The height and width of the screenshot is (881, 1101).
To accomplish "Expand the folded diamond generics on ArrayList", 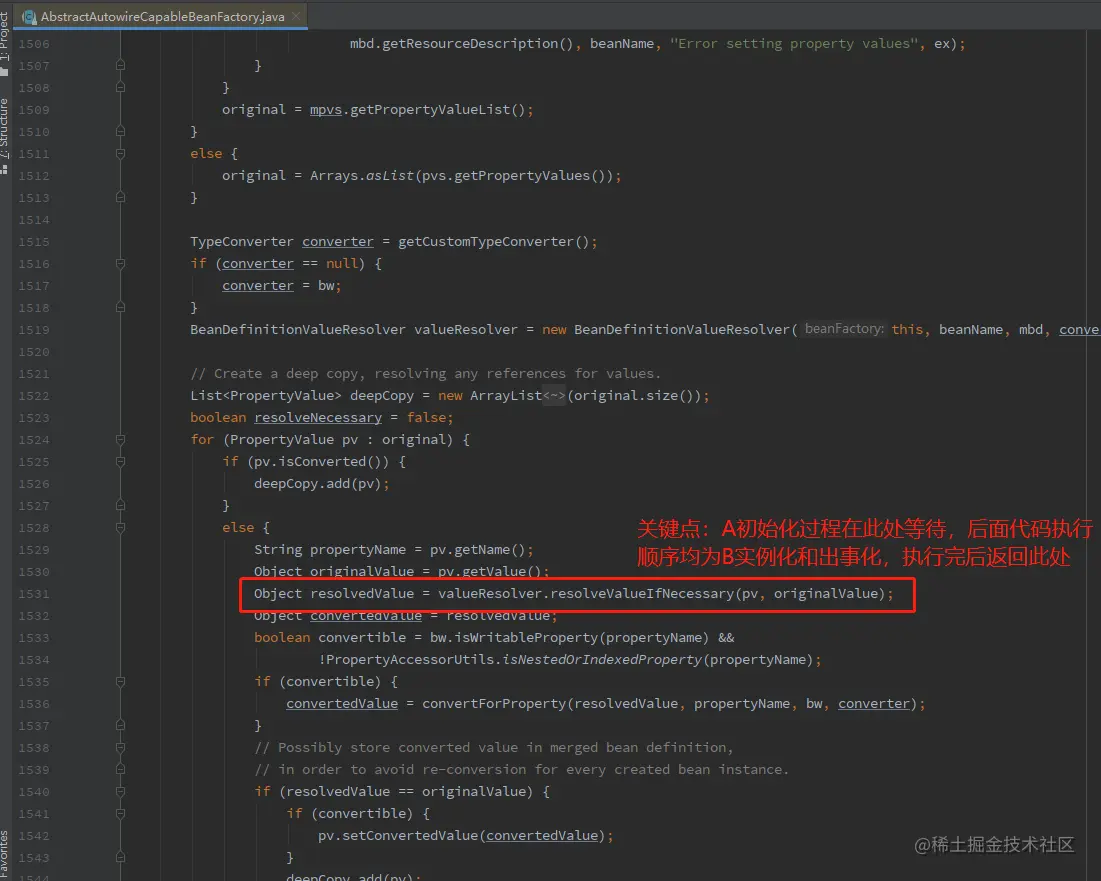I will coord(554,396).
